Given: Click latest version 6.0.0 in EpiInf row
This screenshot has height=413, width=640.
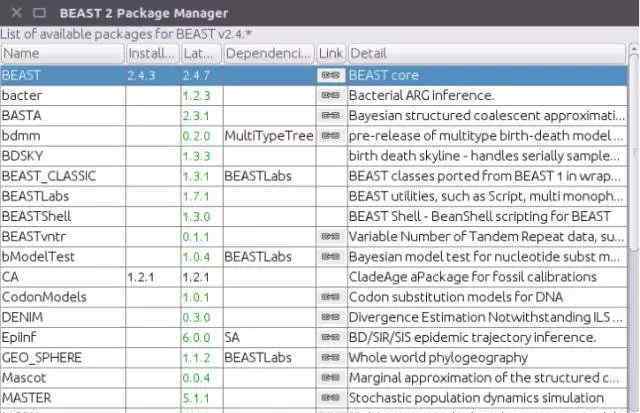Looking at the screenshot, I should pyautogui.click(x=196, y=338).
